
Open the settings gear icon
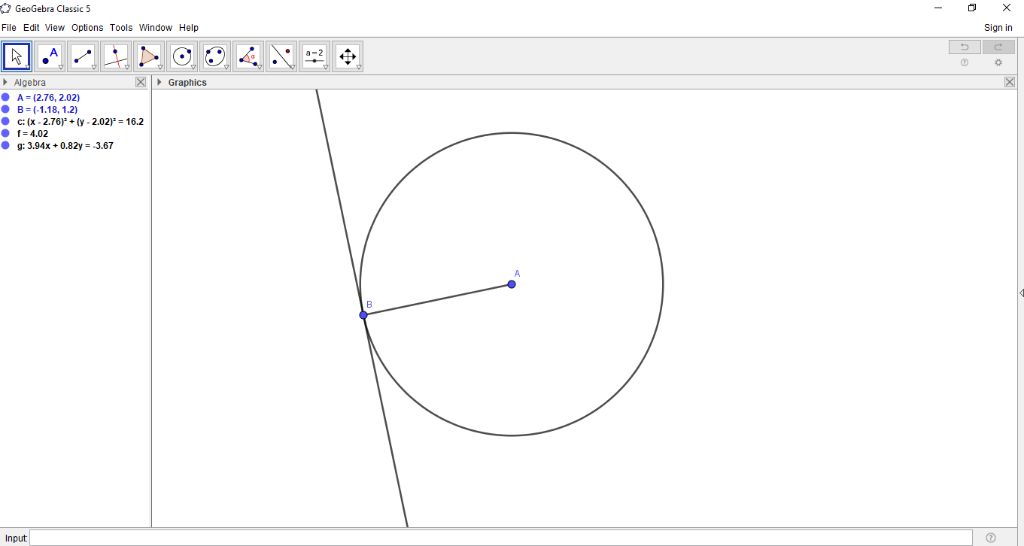click(x=999, y=63)
